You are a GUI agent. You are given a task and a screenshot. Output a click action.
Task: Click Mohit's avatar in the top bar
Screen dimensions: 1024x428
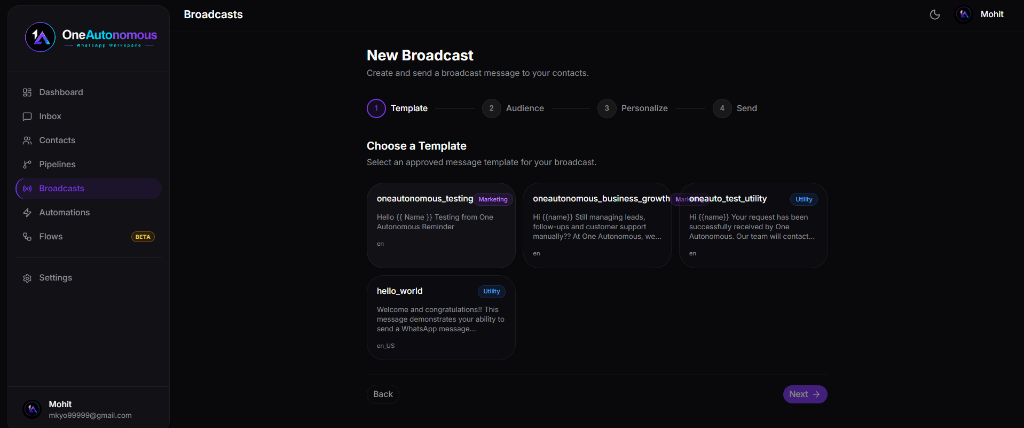[964, 14]
